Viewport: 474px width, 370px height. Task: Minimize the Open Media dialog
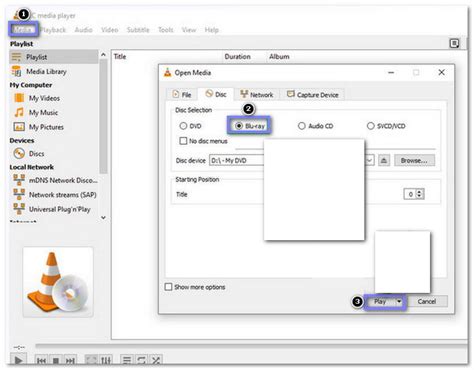point(391,72)
